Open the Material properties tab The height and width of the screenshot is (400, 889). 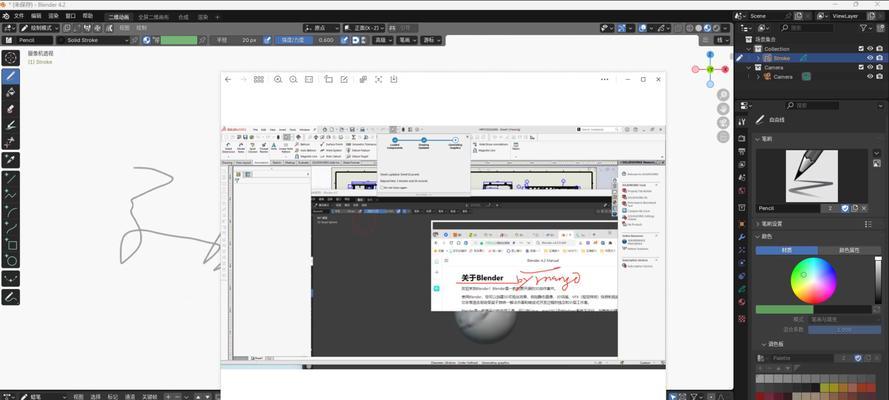pyautogui.click(x=742, y=302)
